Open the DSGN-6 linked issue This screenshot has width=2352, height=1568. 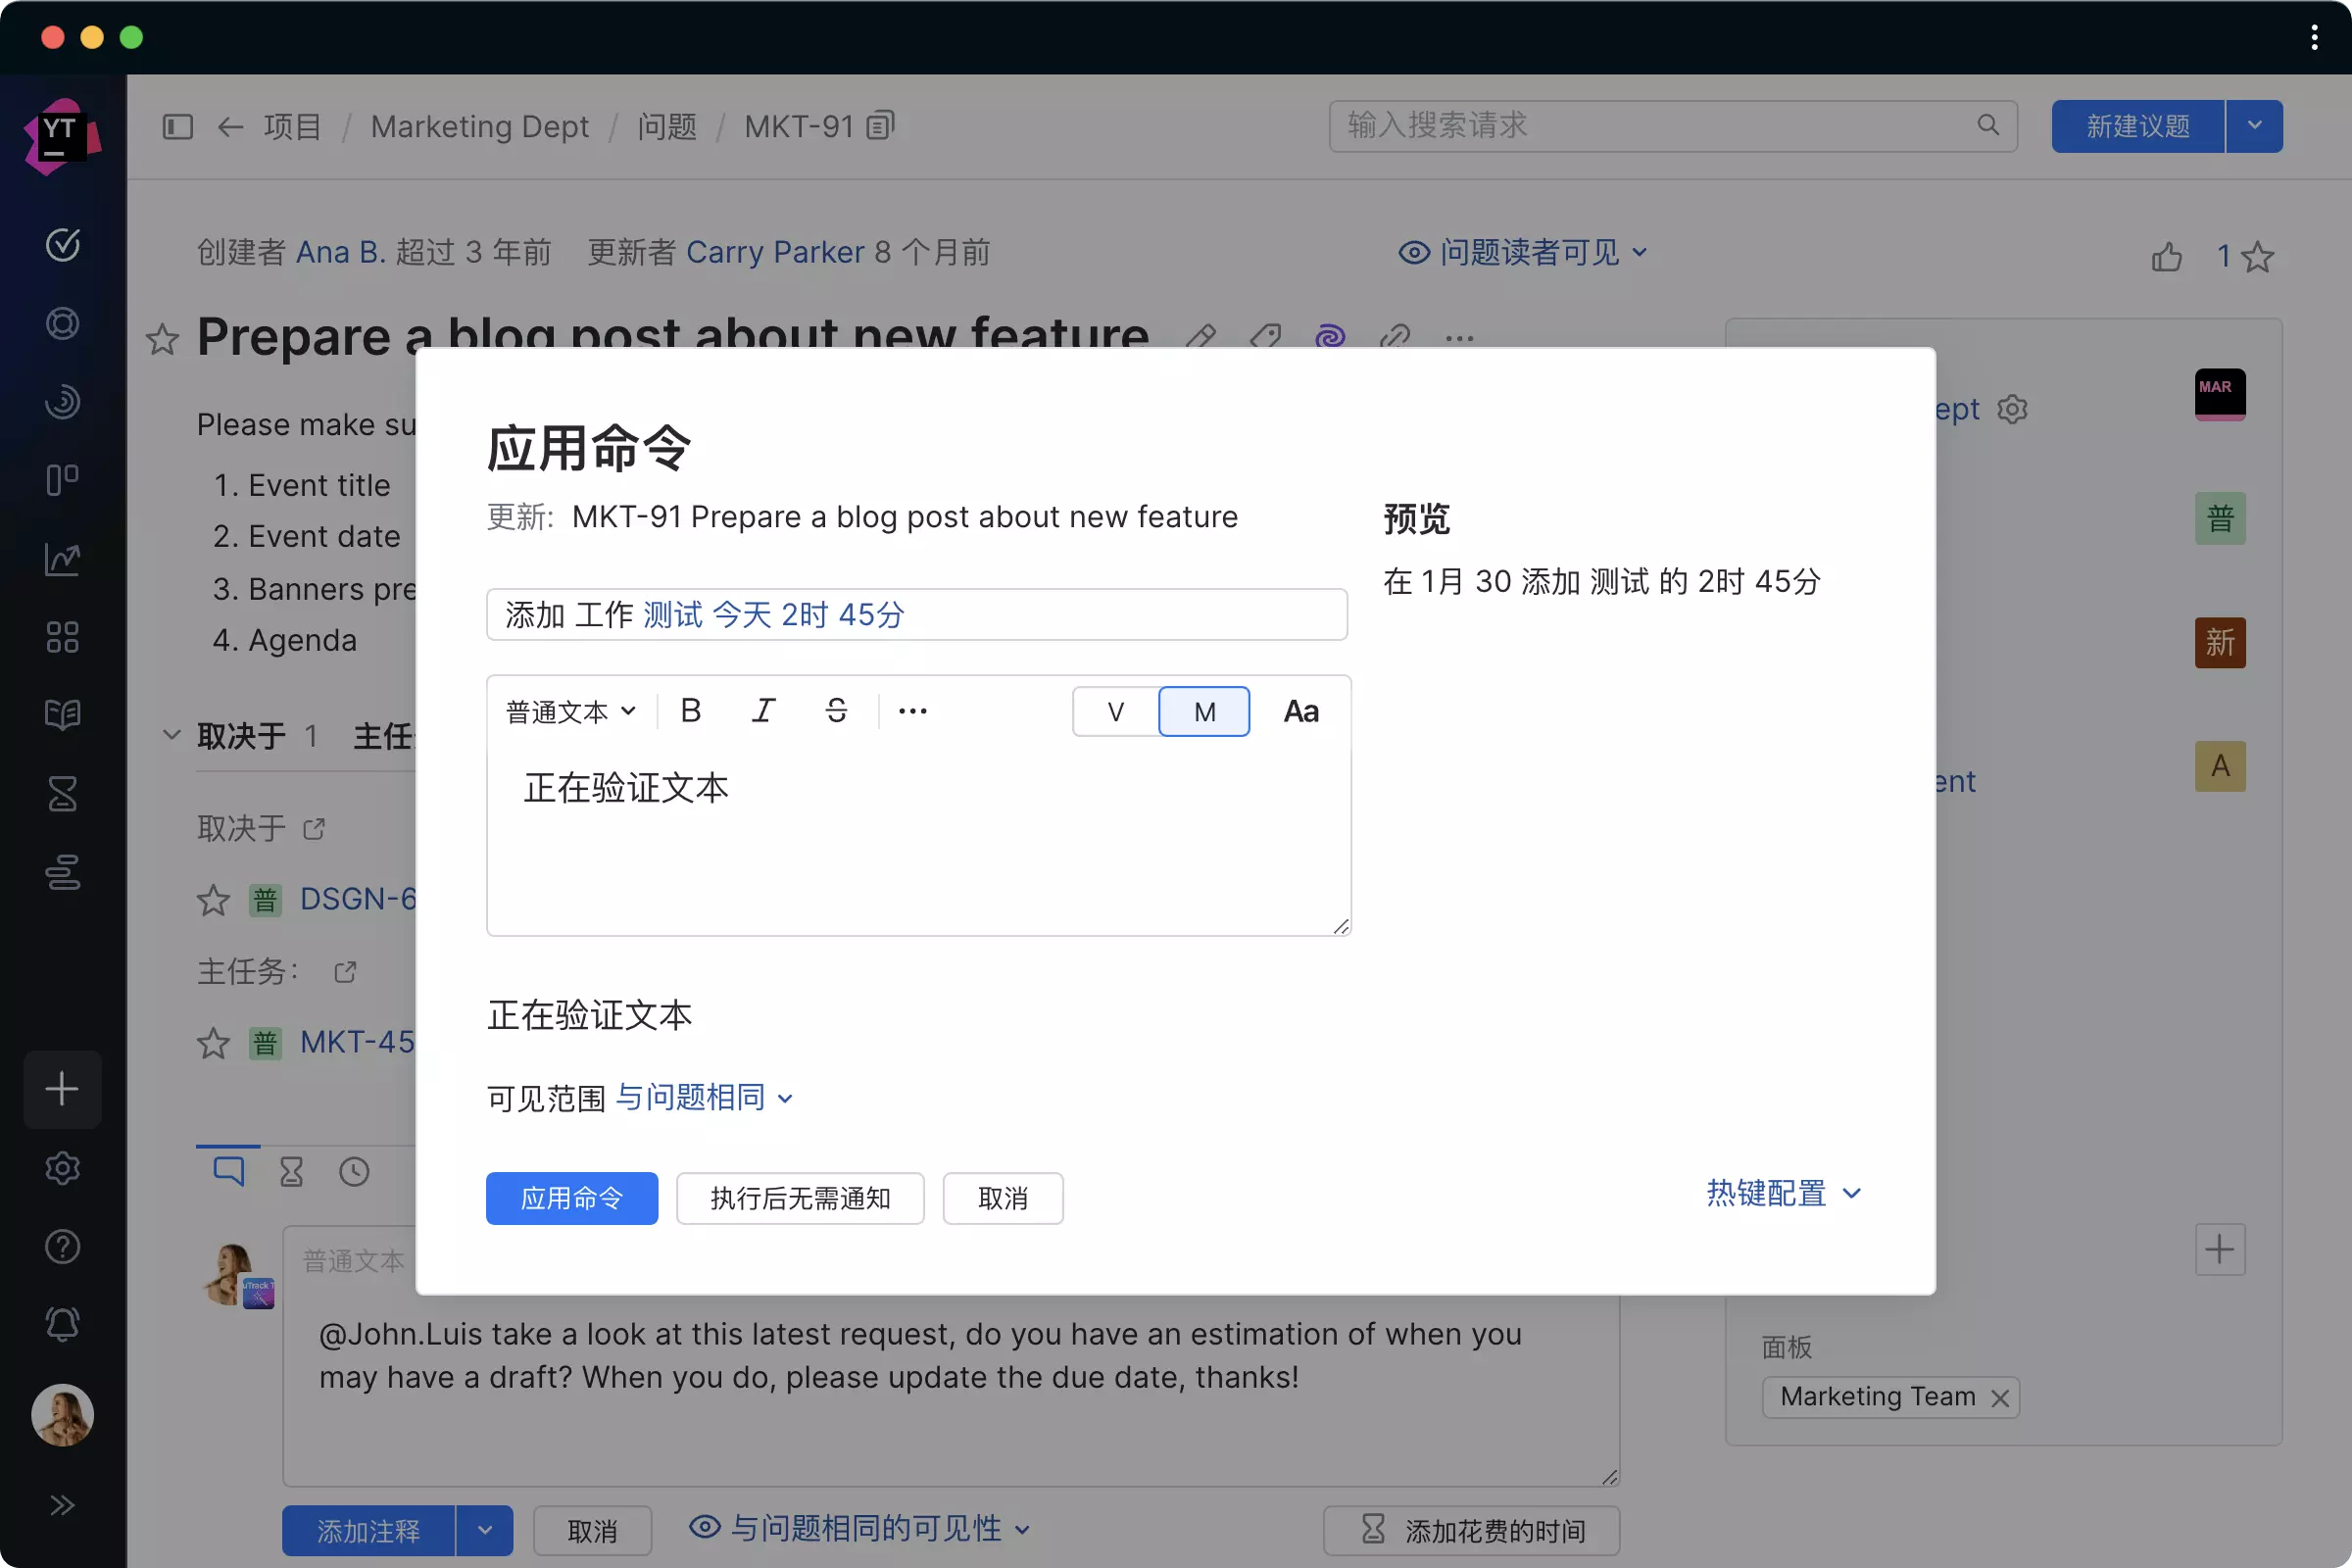(x=358, y=899)
